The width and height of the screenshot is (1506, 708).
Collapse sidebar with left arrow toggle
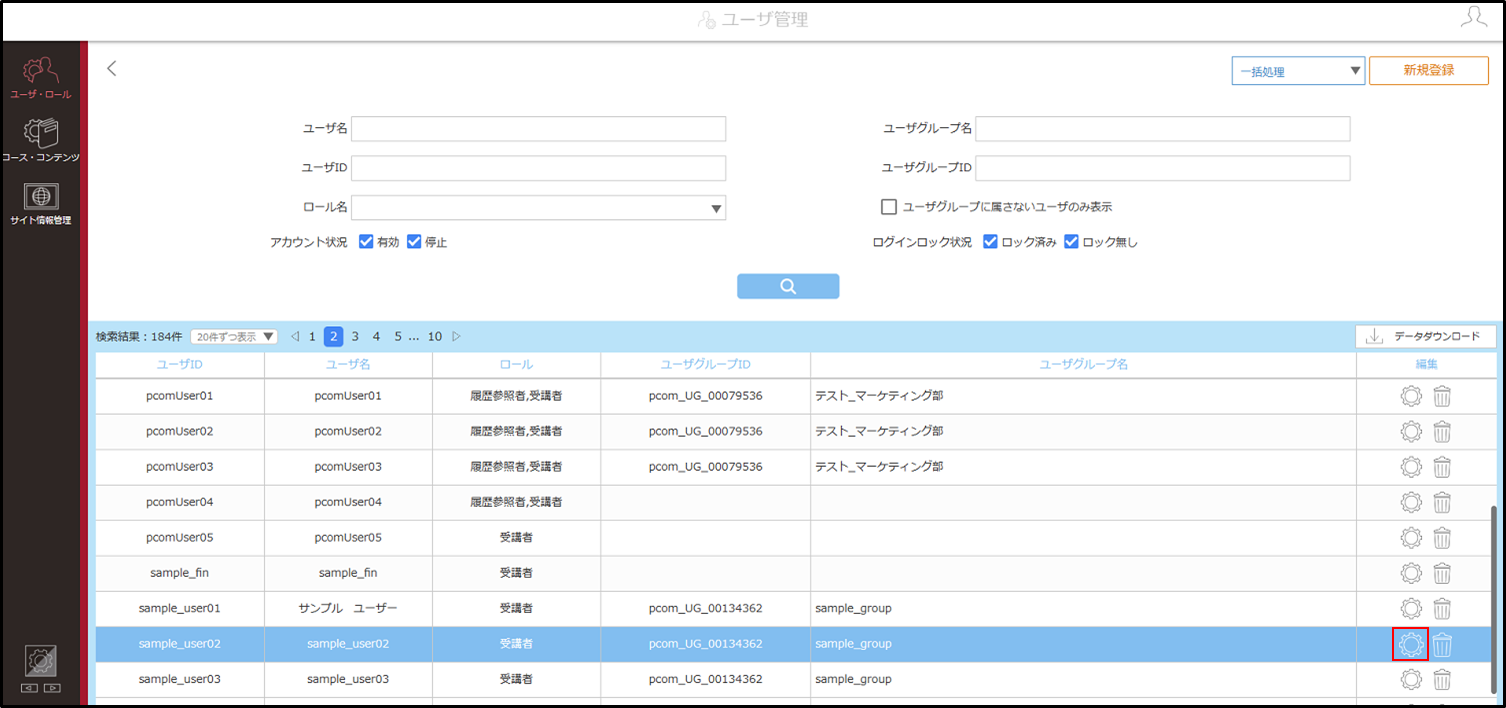pyautogui.click(x=29, y=688)
